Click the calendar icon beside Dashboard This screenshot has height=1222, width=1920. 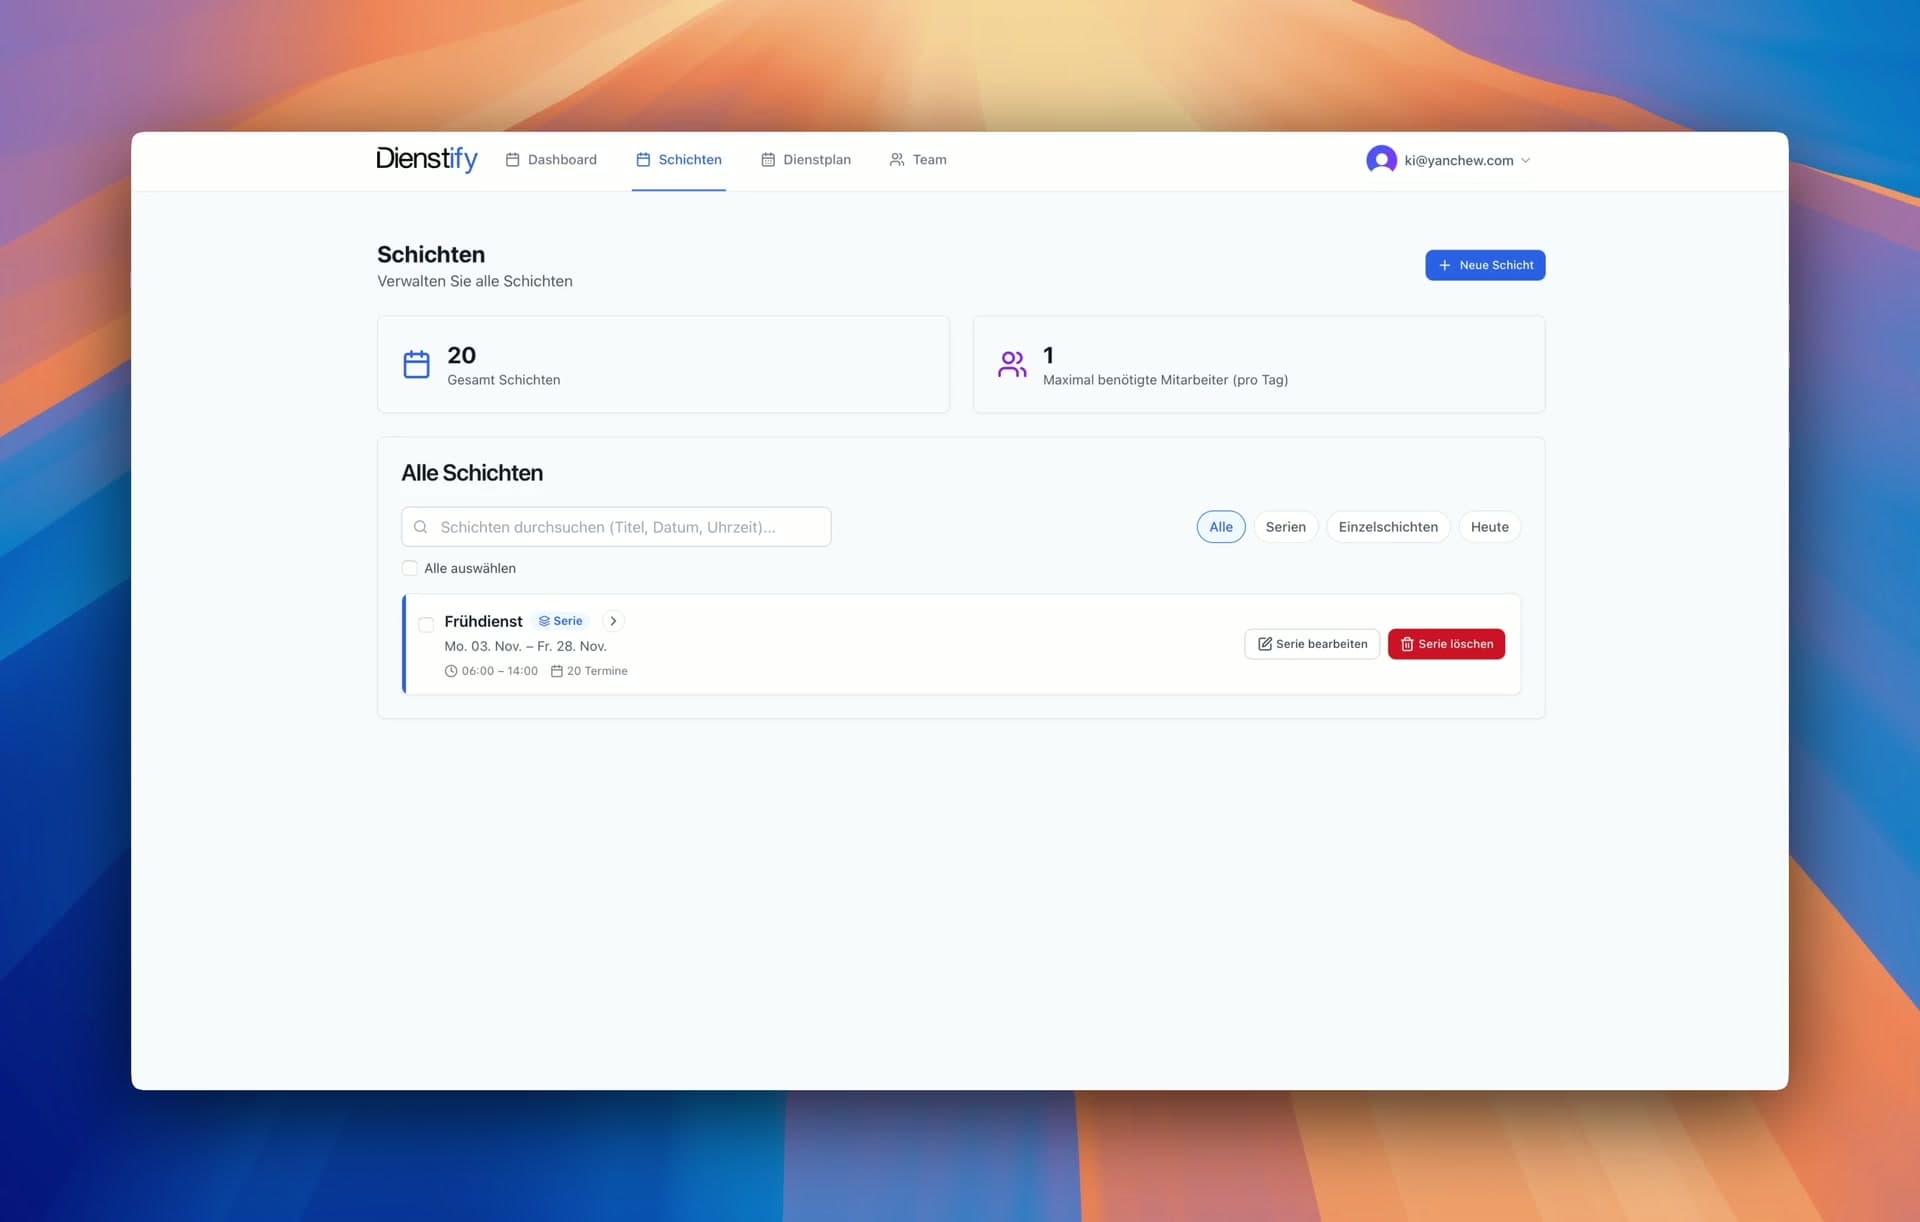pyautogui.click(x=513, y=159)
